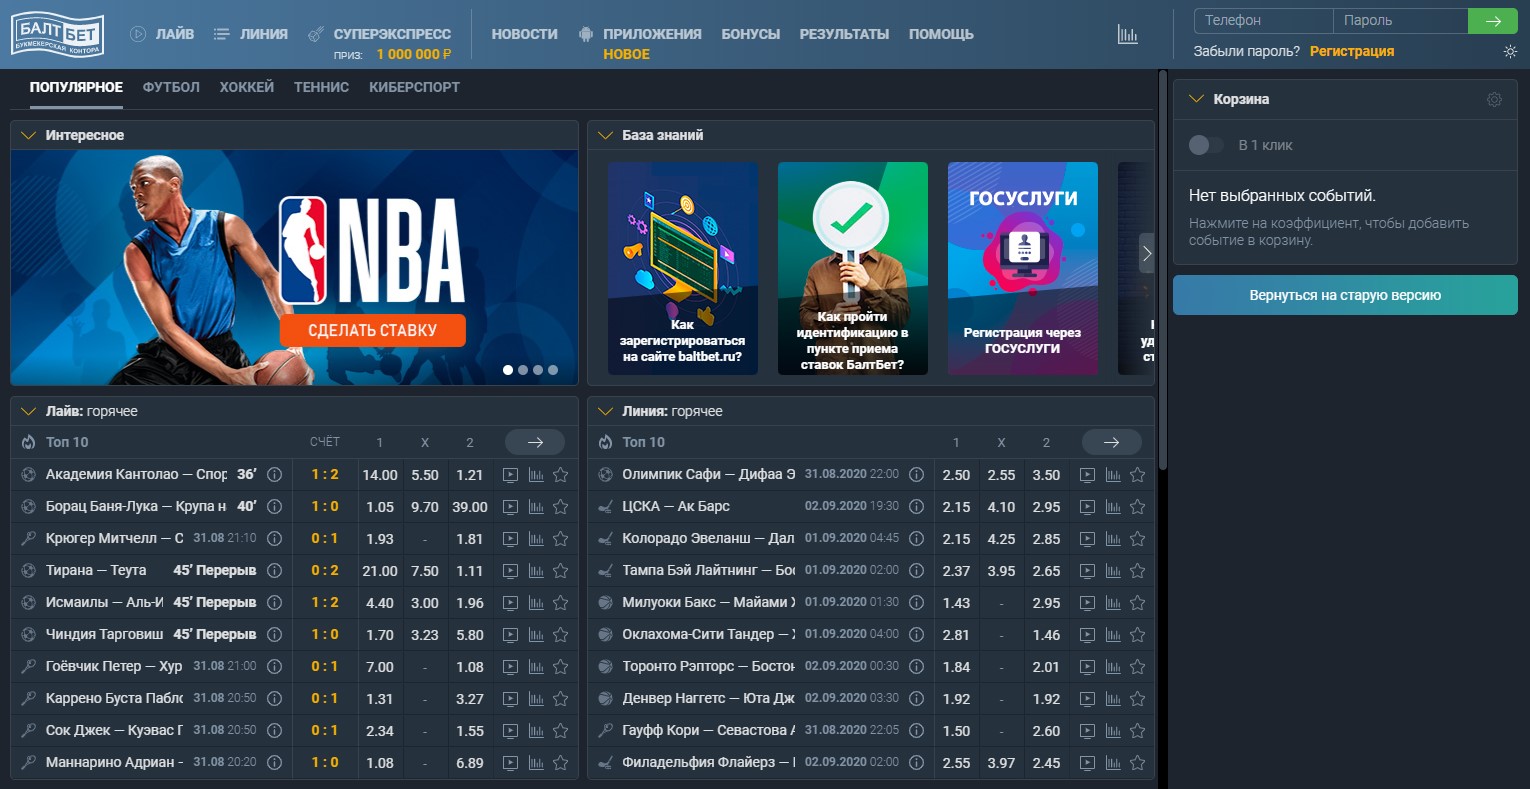Image resolution: width=1530 pixels, height=789 pixels.
Task: Collapse the База знаний panel
Action: 605,135
